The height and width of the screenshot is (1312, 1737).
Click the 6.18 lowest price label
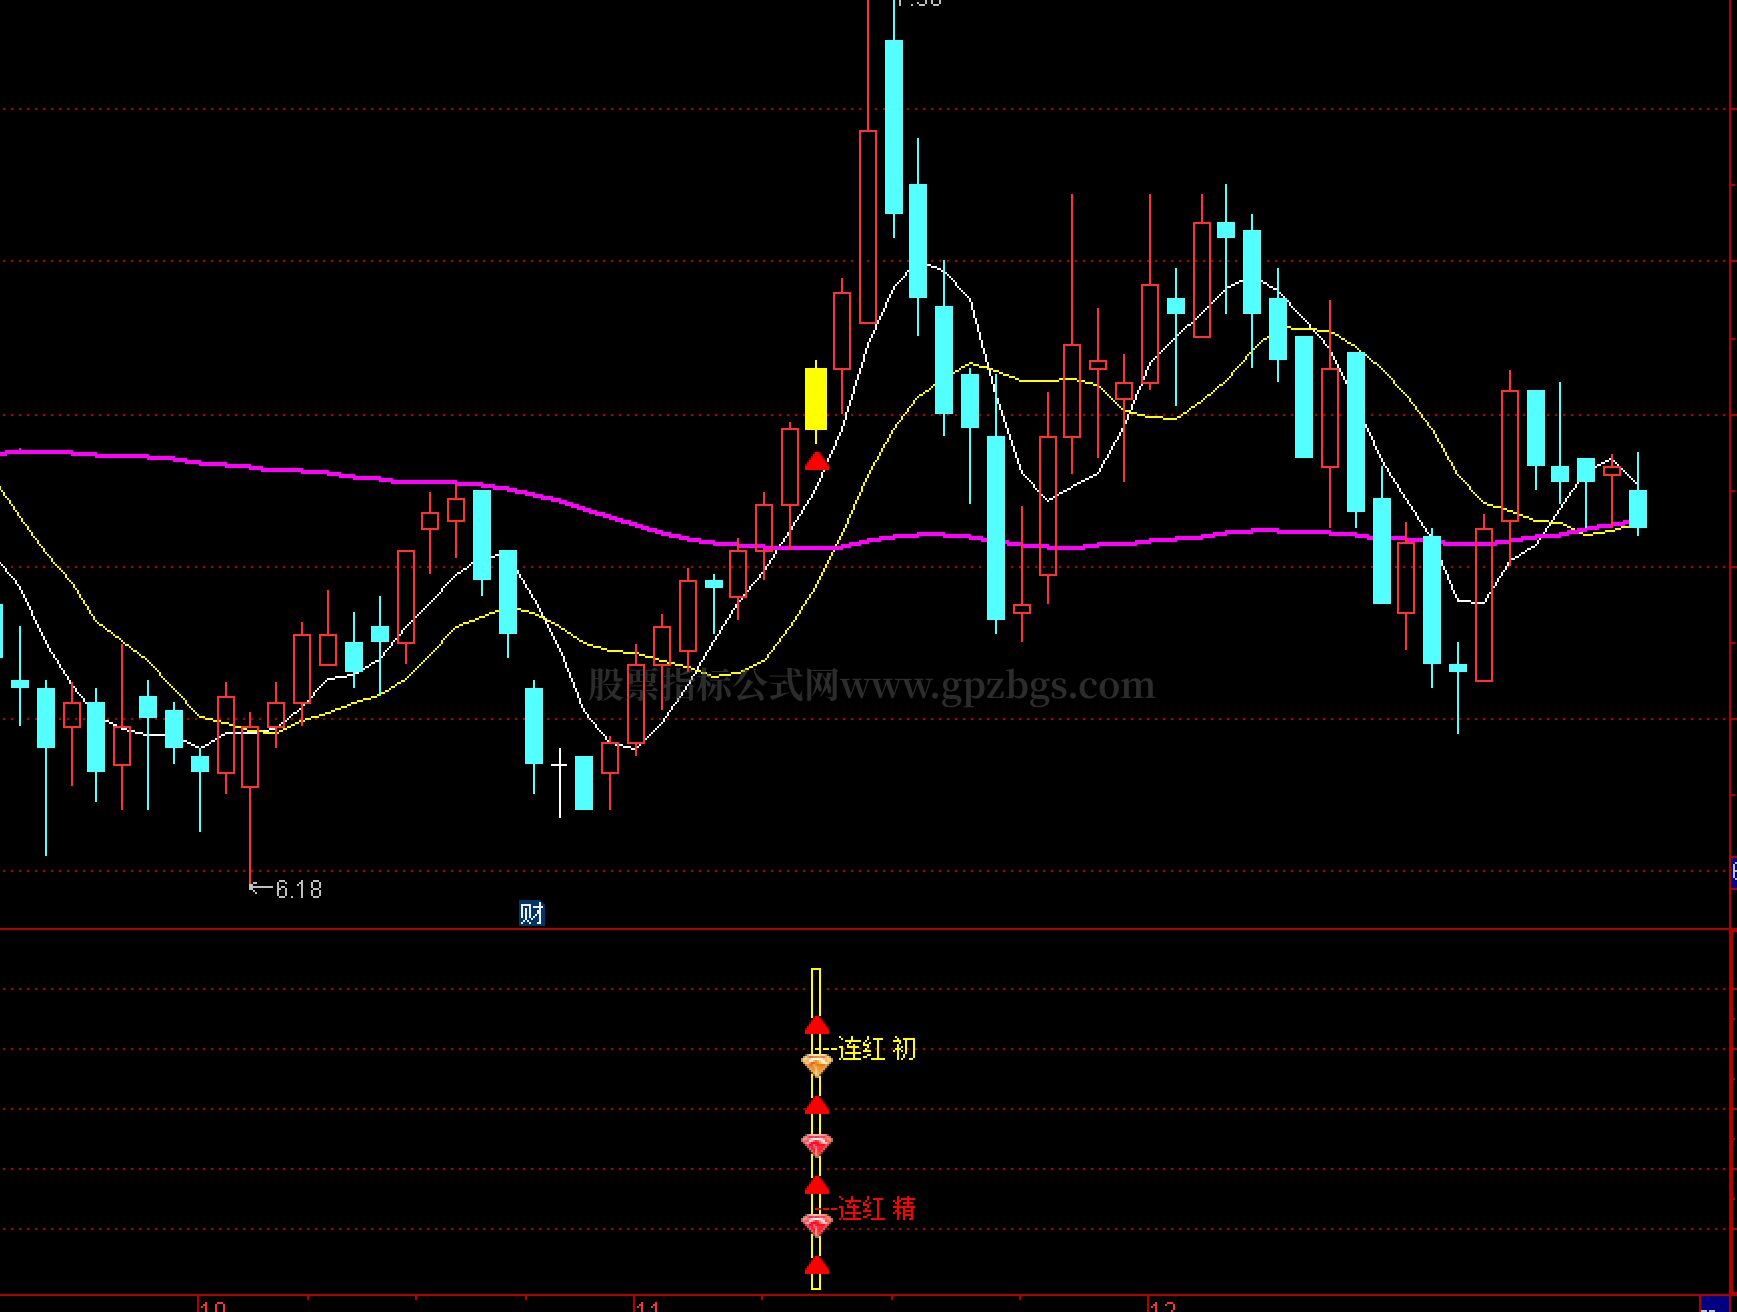(x=298, y=889)
